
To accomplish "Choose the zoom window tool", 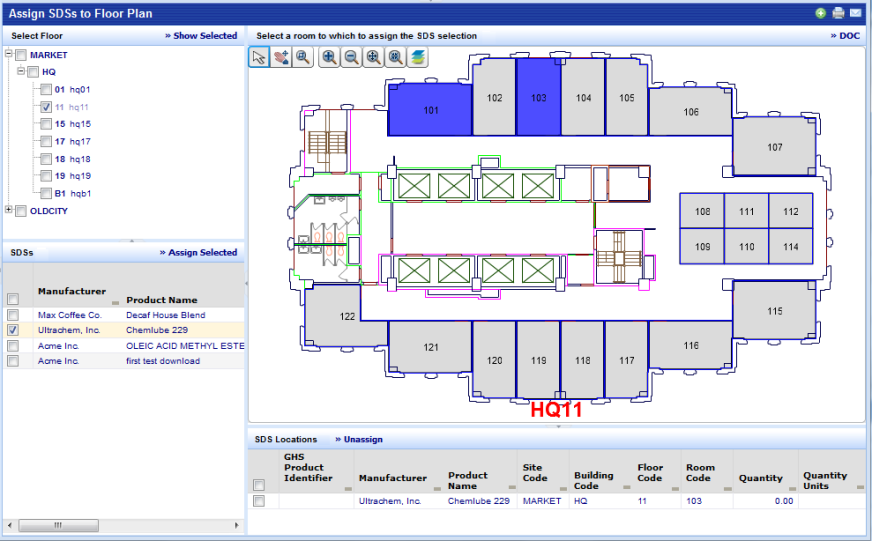I will (x=302, y=58).
